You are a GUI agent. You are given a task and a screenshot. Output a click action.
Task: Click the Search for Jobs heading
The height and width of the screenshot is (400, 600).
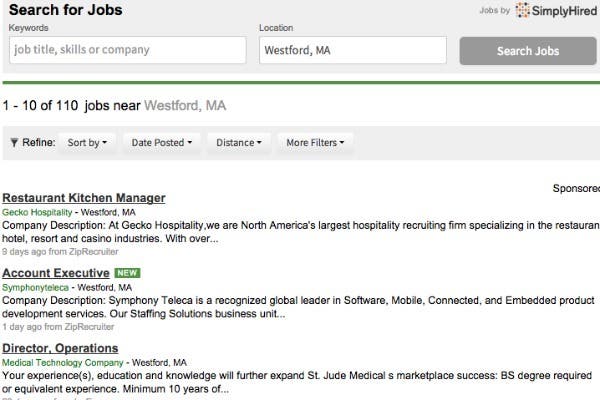[x=65, y=10]
